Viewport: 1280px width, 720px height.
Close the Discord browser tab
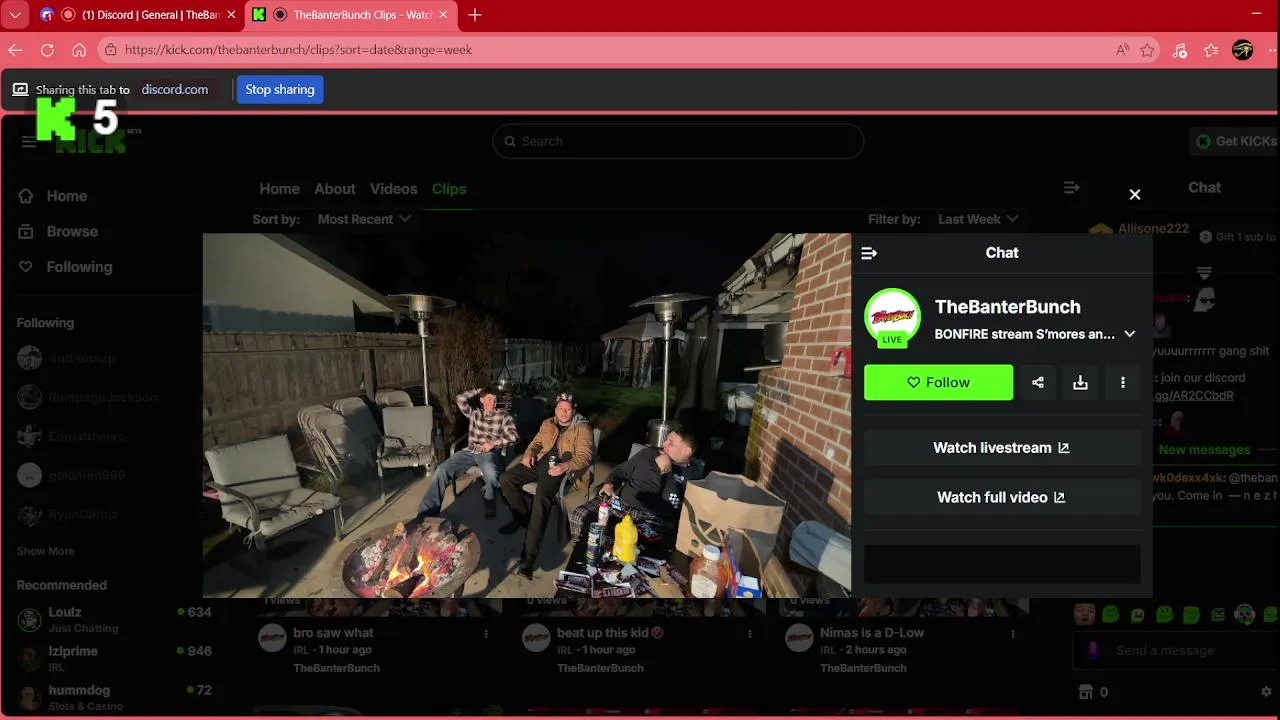232,15
